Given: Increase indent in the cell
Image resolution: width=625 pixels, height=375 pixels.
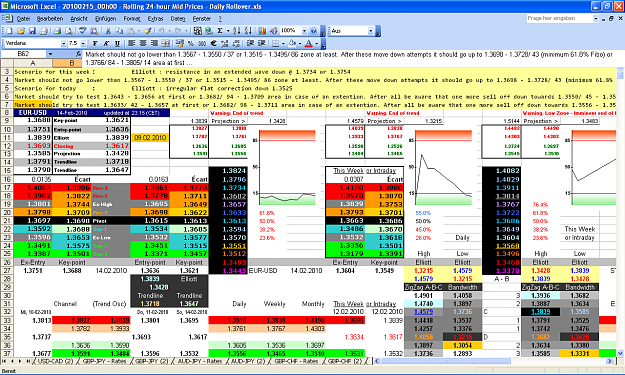Looking at the screenshot, I should tap(261, 43).
